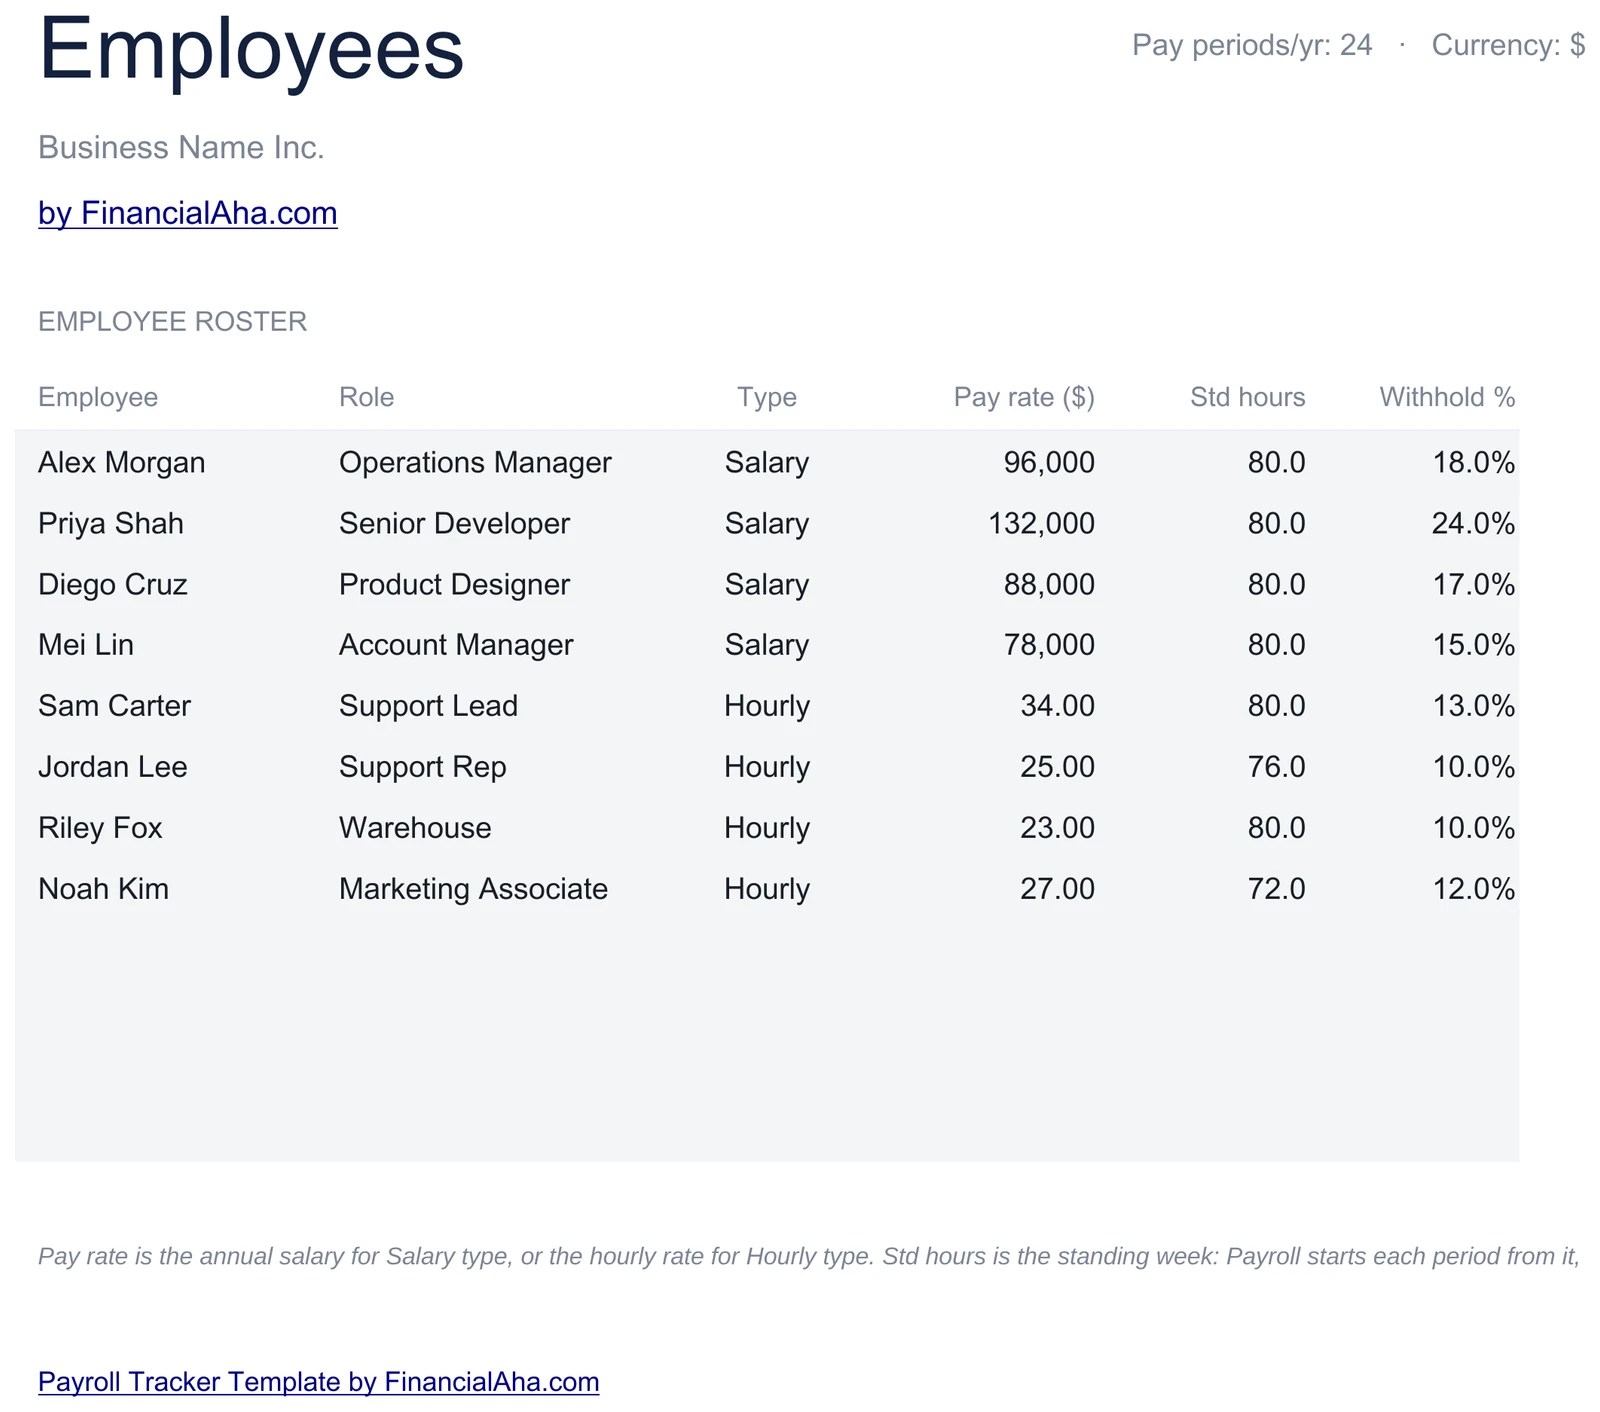
Task: Select the Business Name Inc. text
Action: point(181,148)
